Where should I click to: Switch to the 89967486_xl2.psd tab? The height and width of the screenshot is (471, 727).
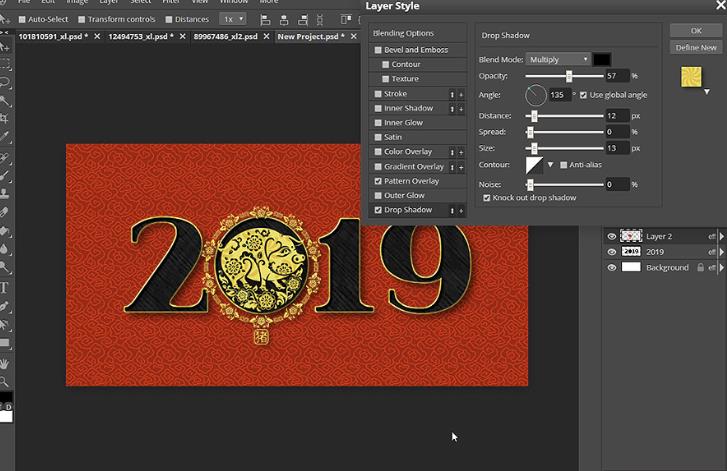(x=225, y=36)
